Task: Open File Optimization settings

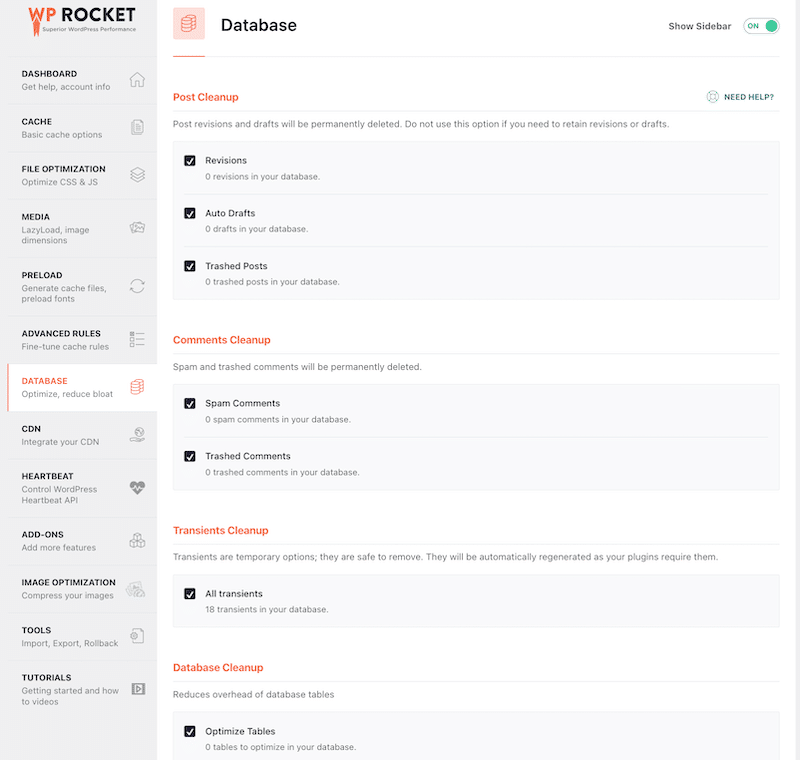Action: 82,175
